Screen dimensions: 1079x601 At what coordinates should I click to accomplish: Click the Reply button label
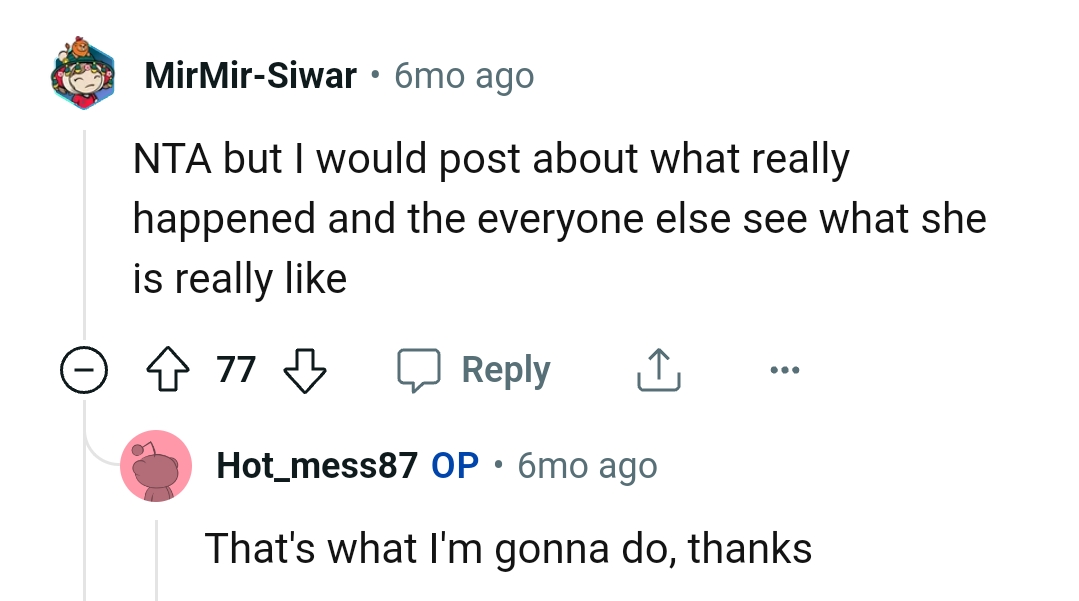pos(505,369)
